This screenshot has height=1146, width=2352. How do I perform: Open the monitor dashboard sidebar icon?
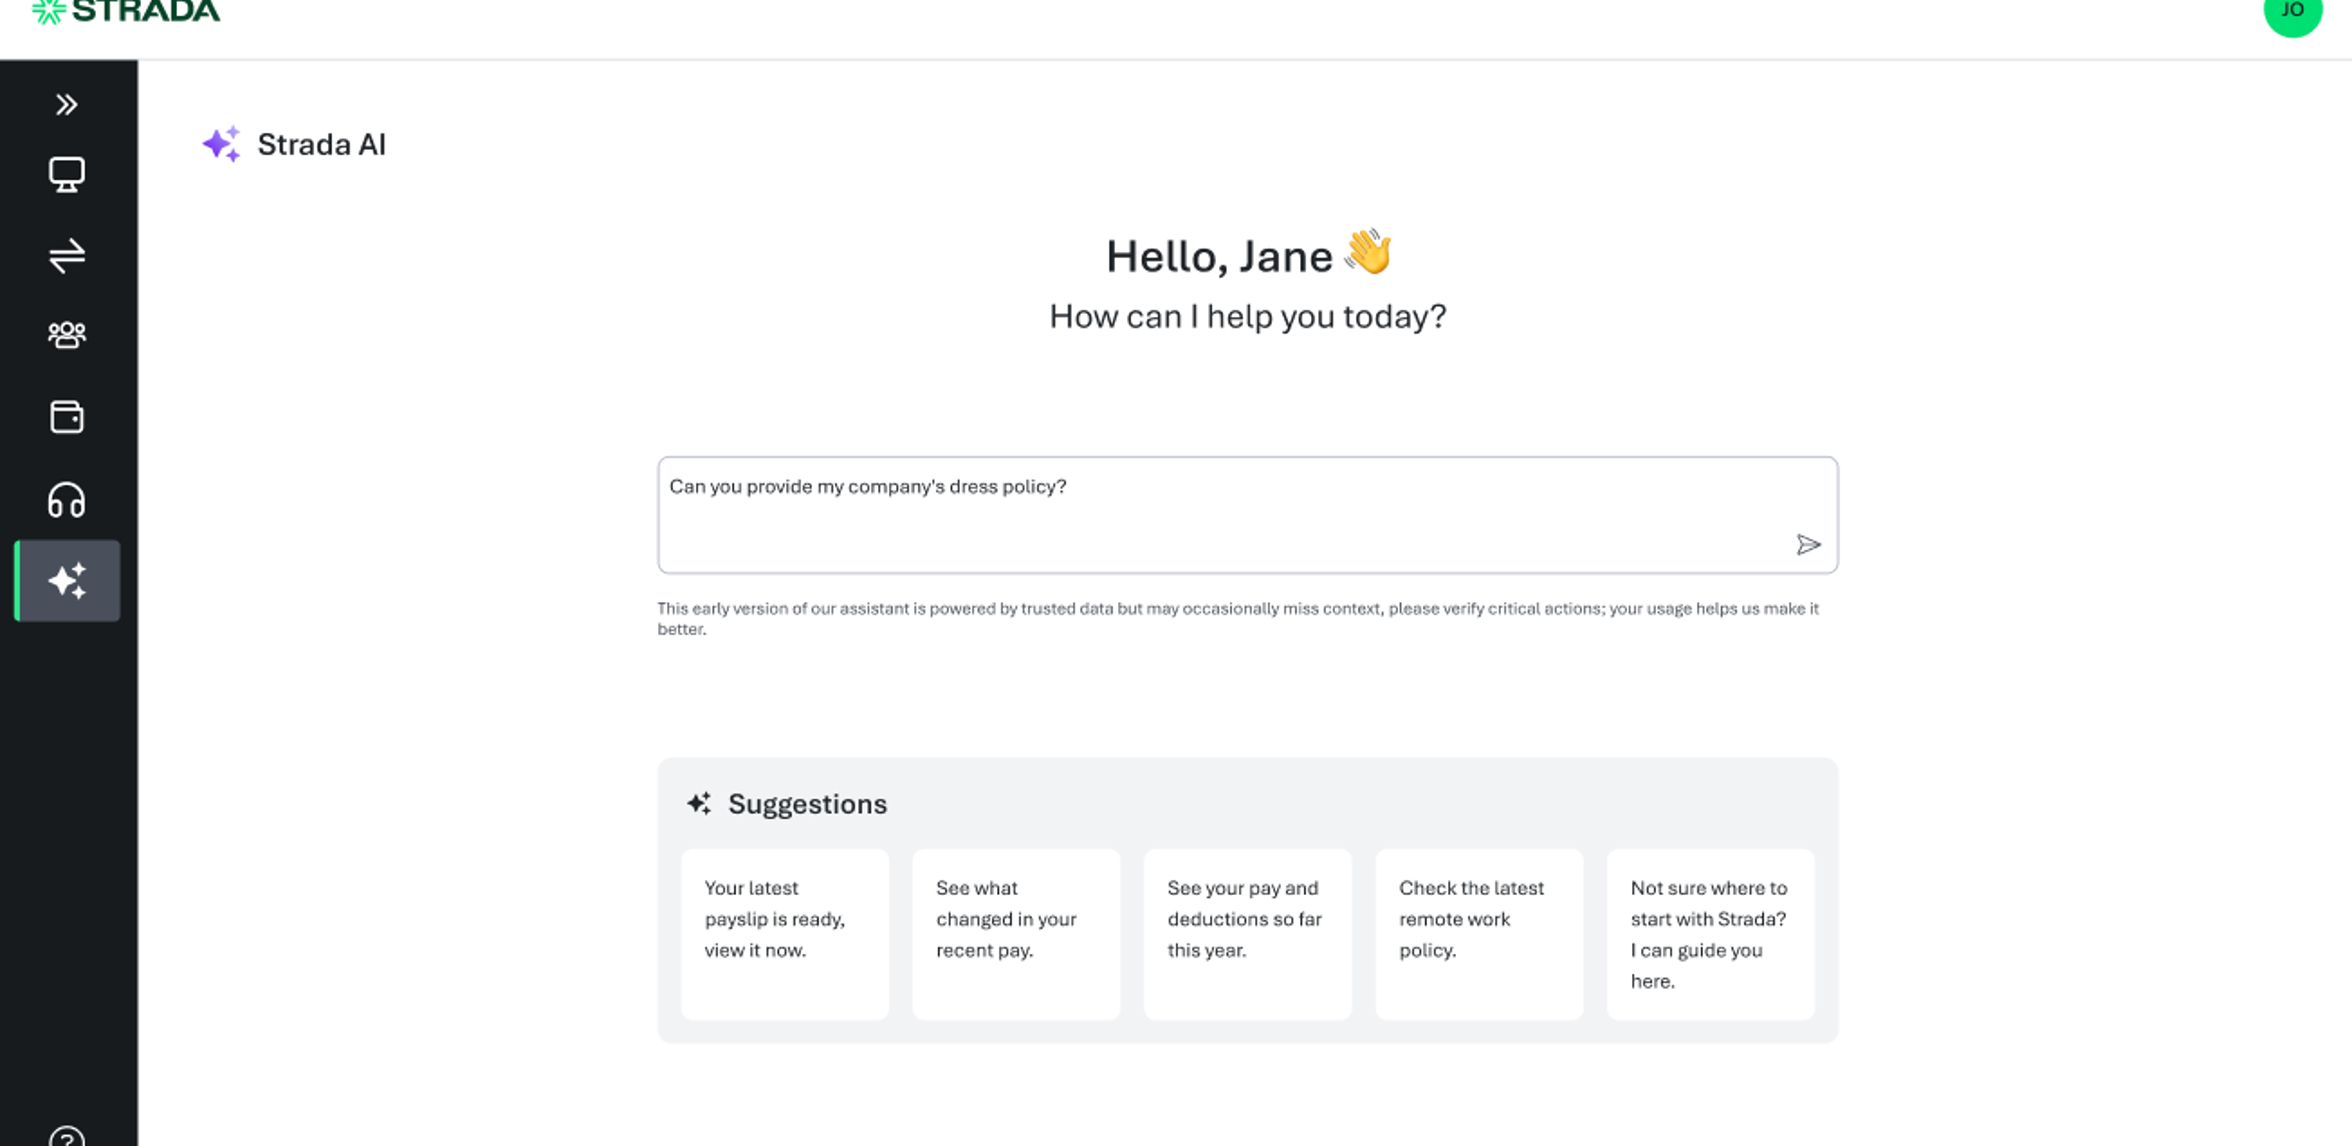[x=66, y=175]
